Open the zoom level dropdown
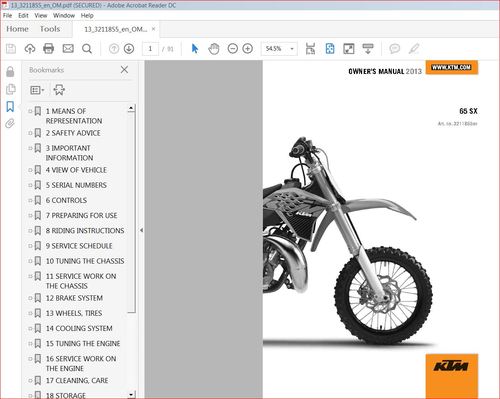This screenshot has width=500, height=399. tap(292, 49)
